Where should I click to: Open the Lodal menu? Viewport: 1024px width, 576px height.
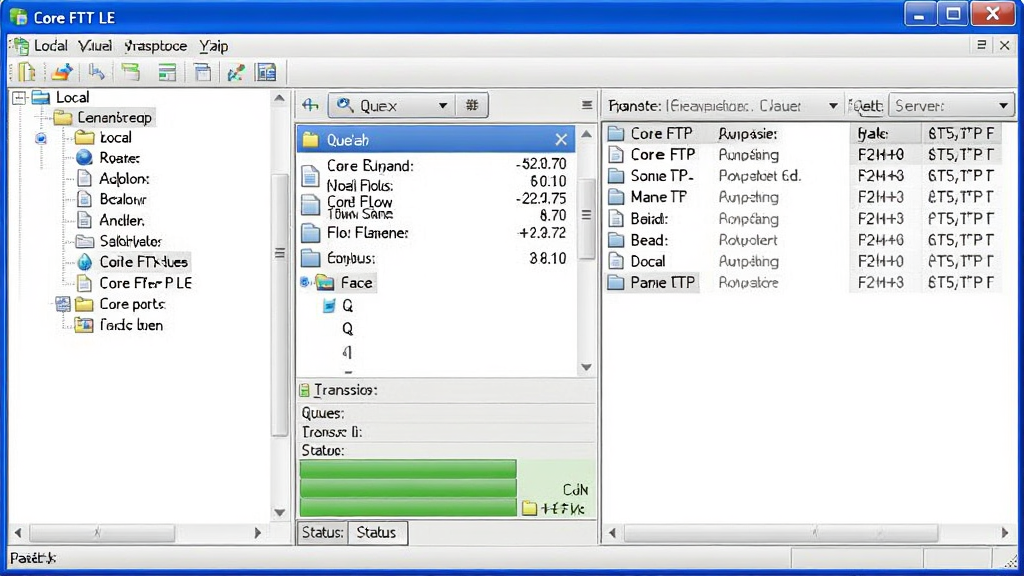tap(51, 46)
